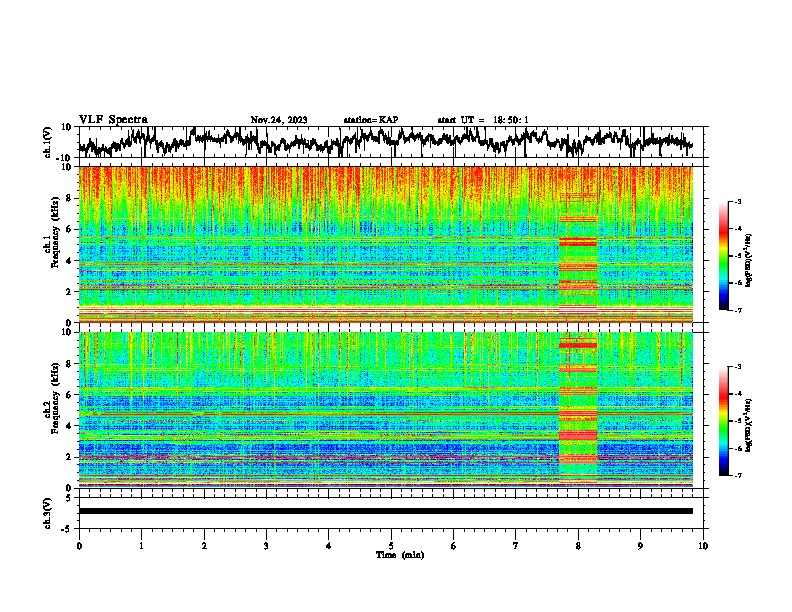Click time axis tick label "8"
This screenshot has width=792, height=612.
point(578,546)
